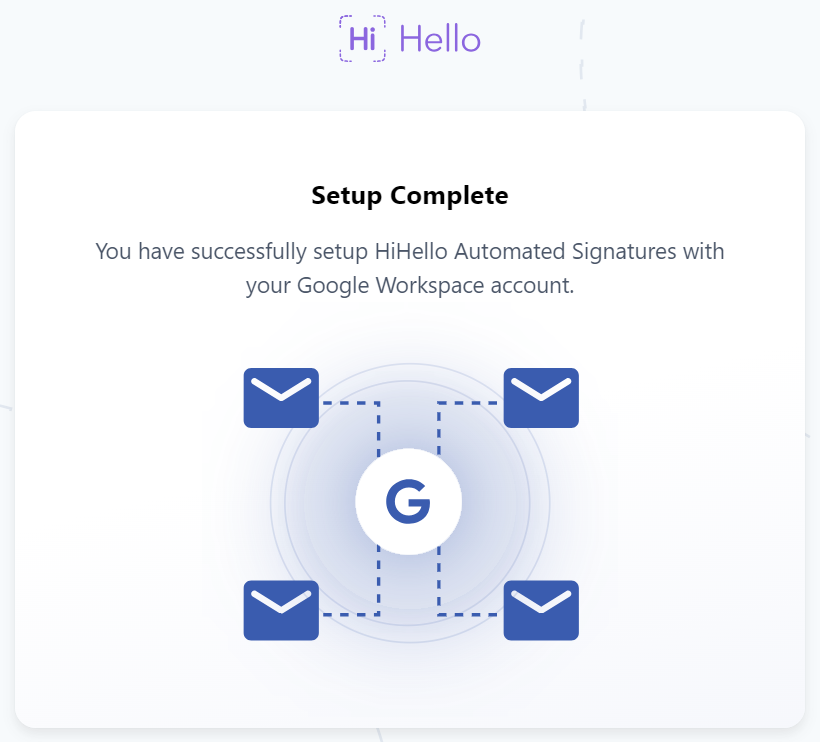Select the top-right envelope icon
This screenshot has height=742, width=820.
[541, 398]
